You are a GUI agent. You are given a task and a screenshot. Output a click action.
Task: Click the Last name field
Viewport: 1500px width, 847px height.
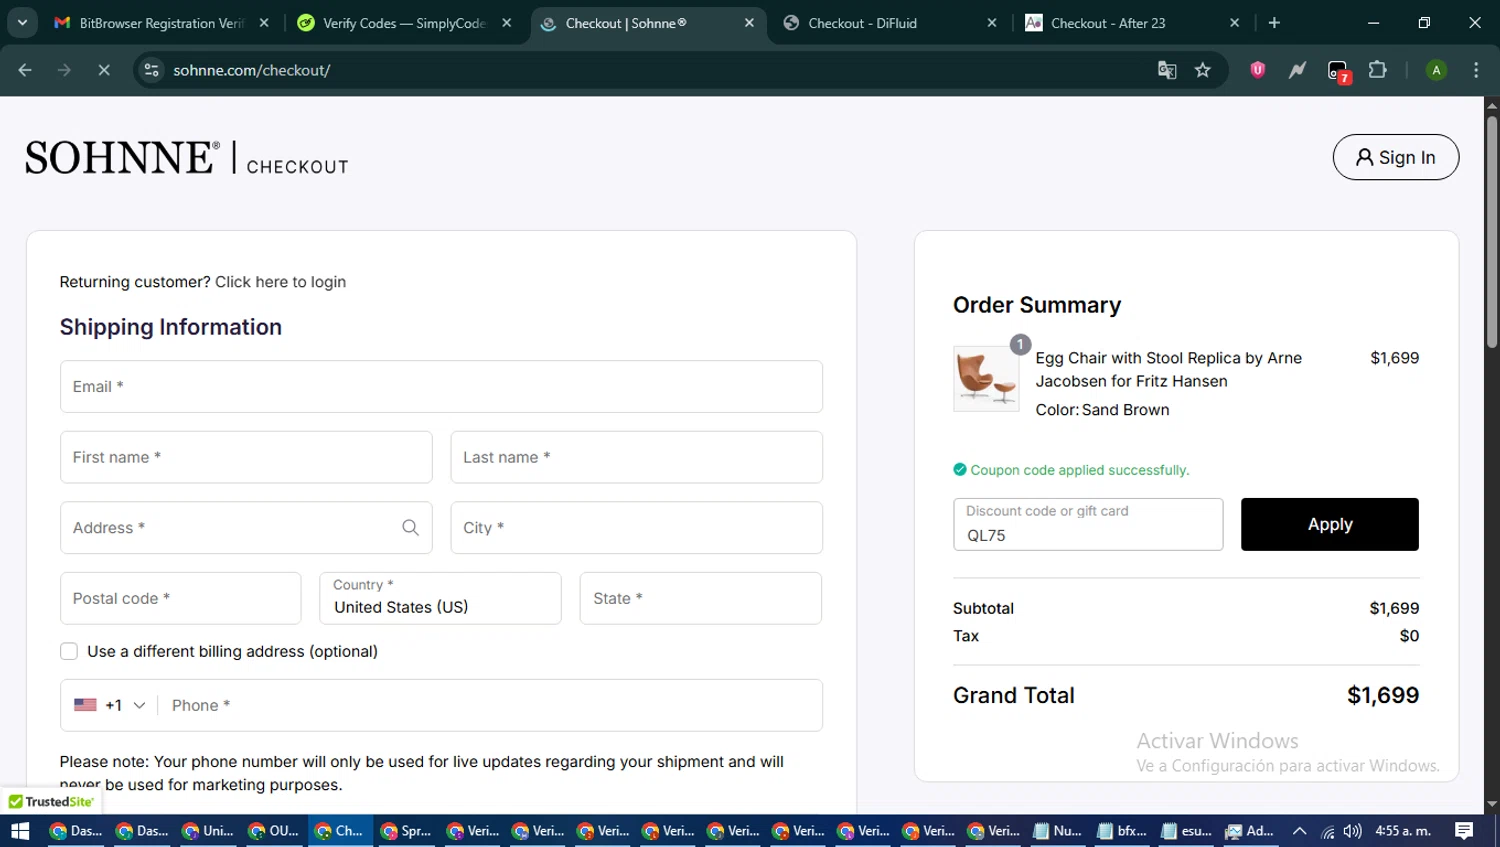pos(636,457)
